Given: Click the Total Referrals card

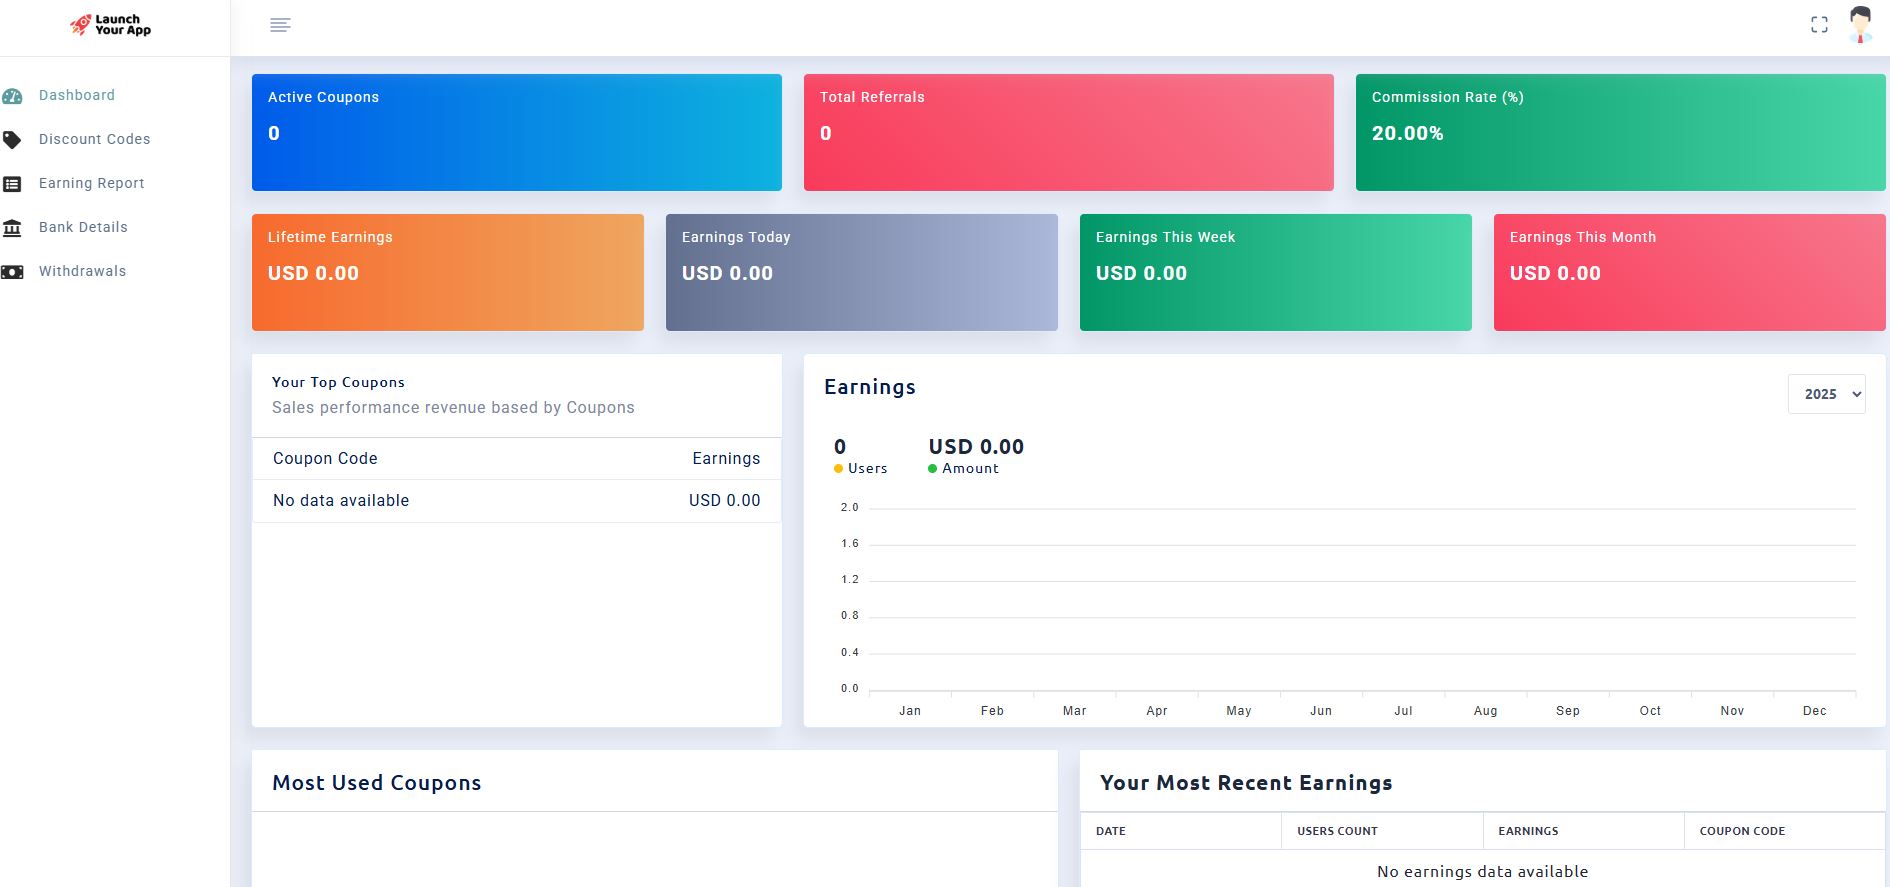Looking at the screenshot, I should 1068,132.
